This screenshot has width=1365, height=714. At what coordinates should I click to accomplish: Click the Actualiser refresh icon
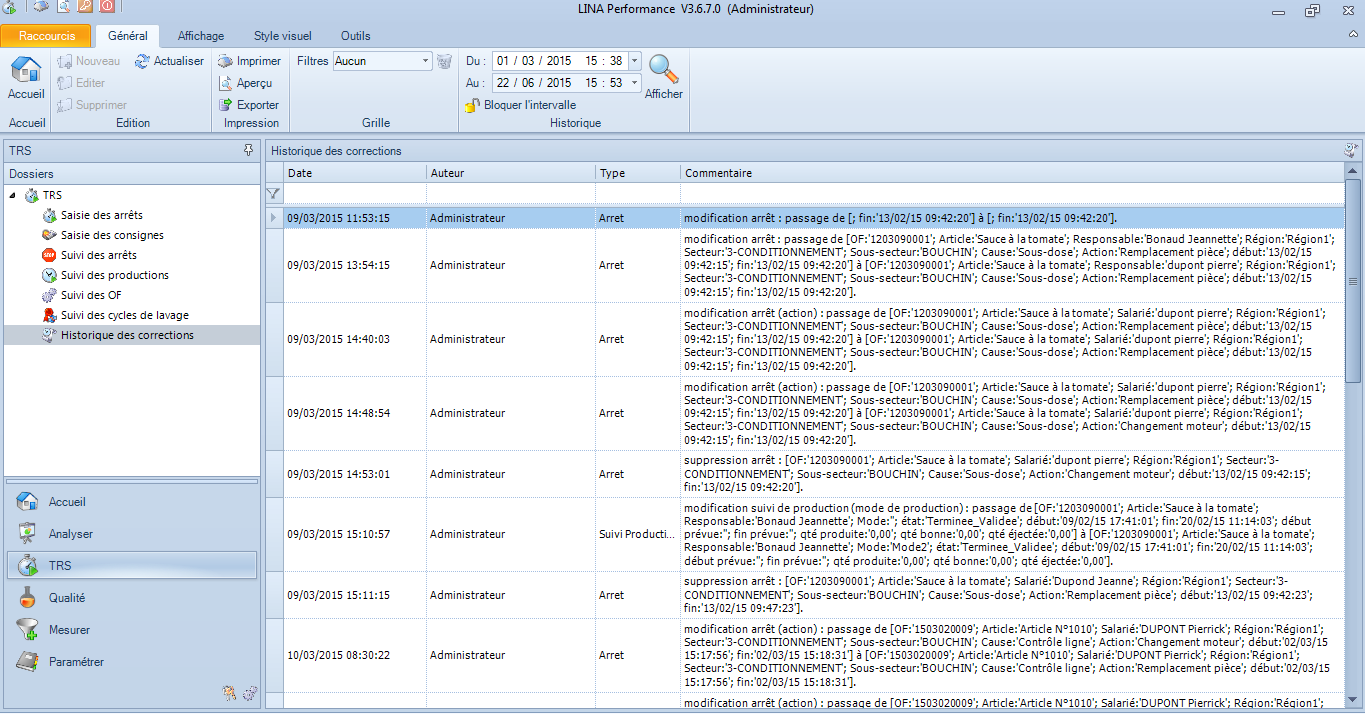pyautogui.click(x=142, y=61)
